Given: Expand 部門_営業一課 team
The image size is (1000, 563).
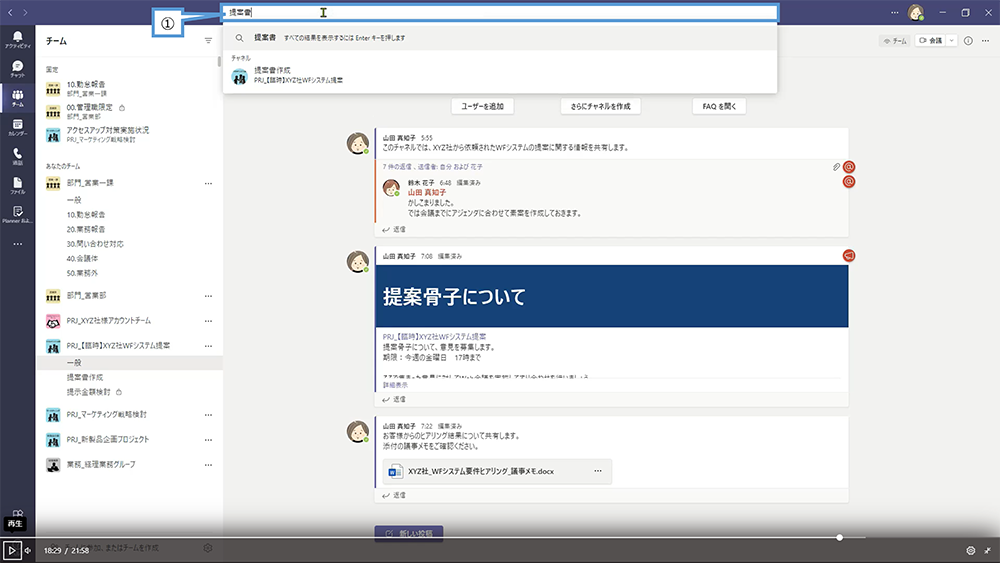Looking at the screenshot, I should [x=90, y=183].
